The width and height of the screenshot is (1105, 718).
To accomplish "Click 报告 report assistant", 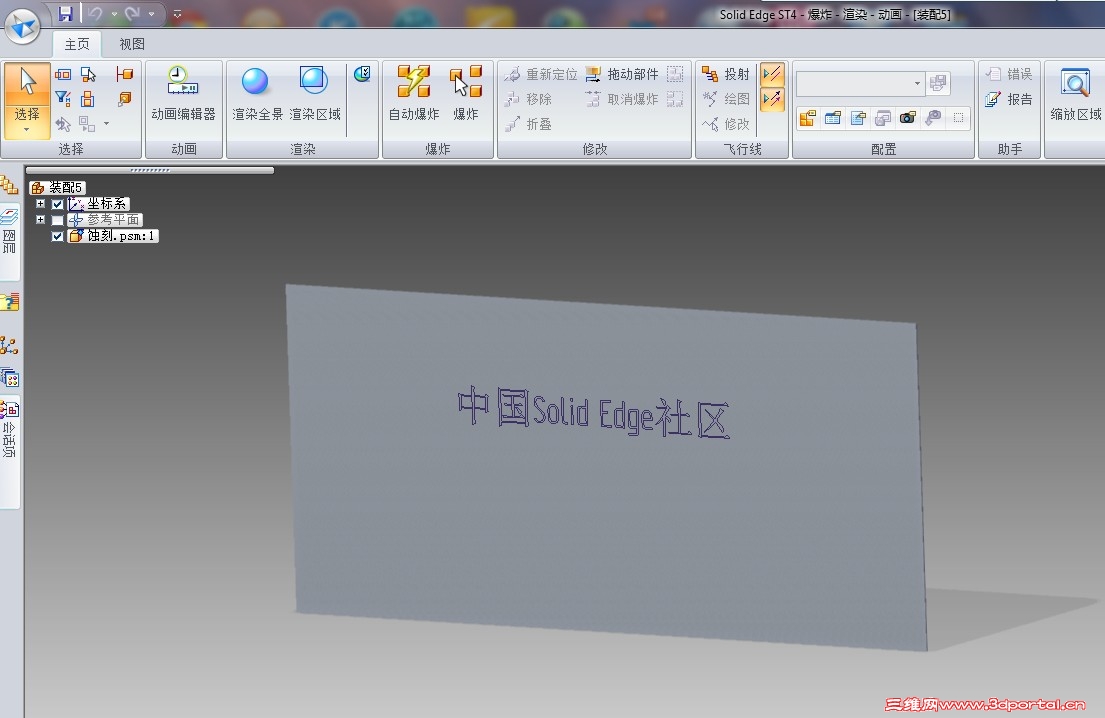I will pos(1008,99).
